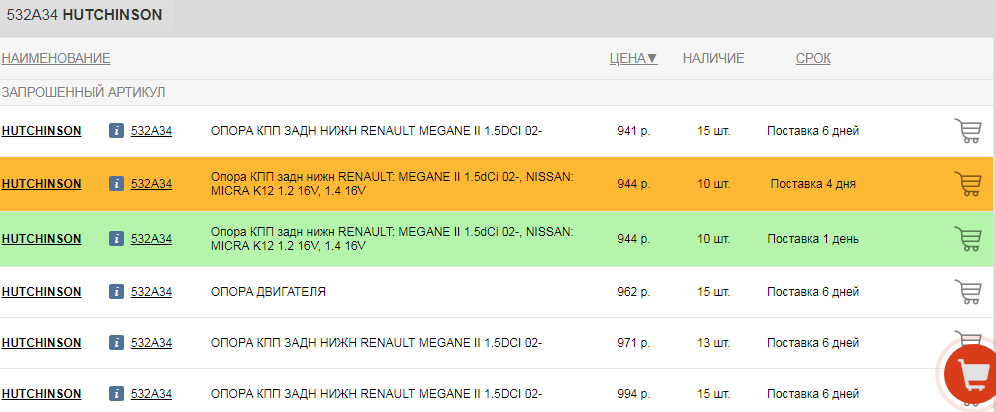Open HUTCHINSON brand link in 994 р. row

point(41,394)
